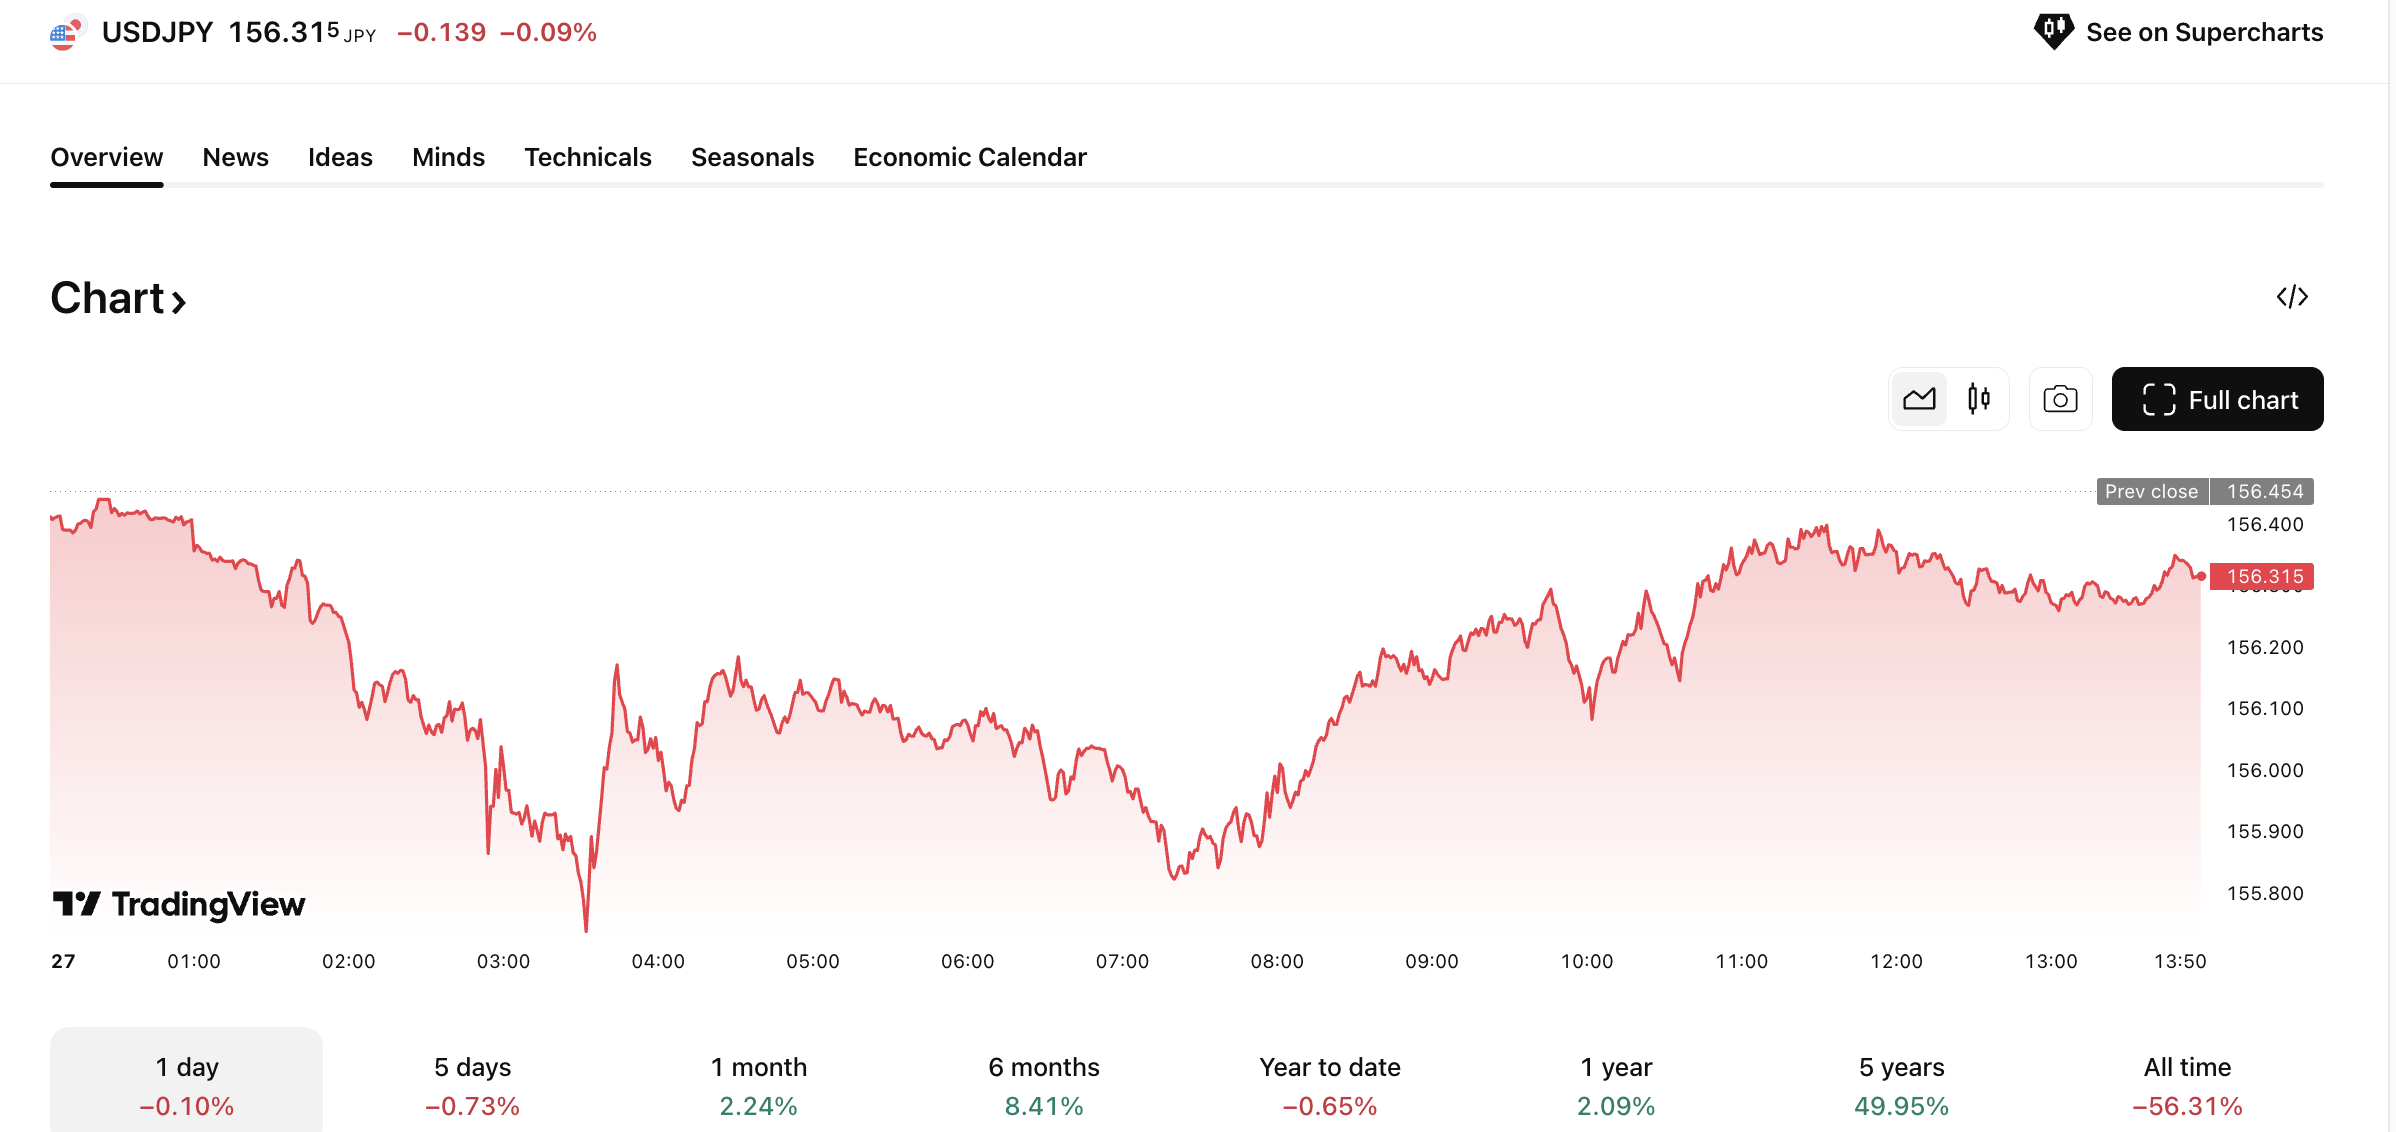Switch chart to candlestick style

click(x=1977, y=398)
